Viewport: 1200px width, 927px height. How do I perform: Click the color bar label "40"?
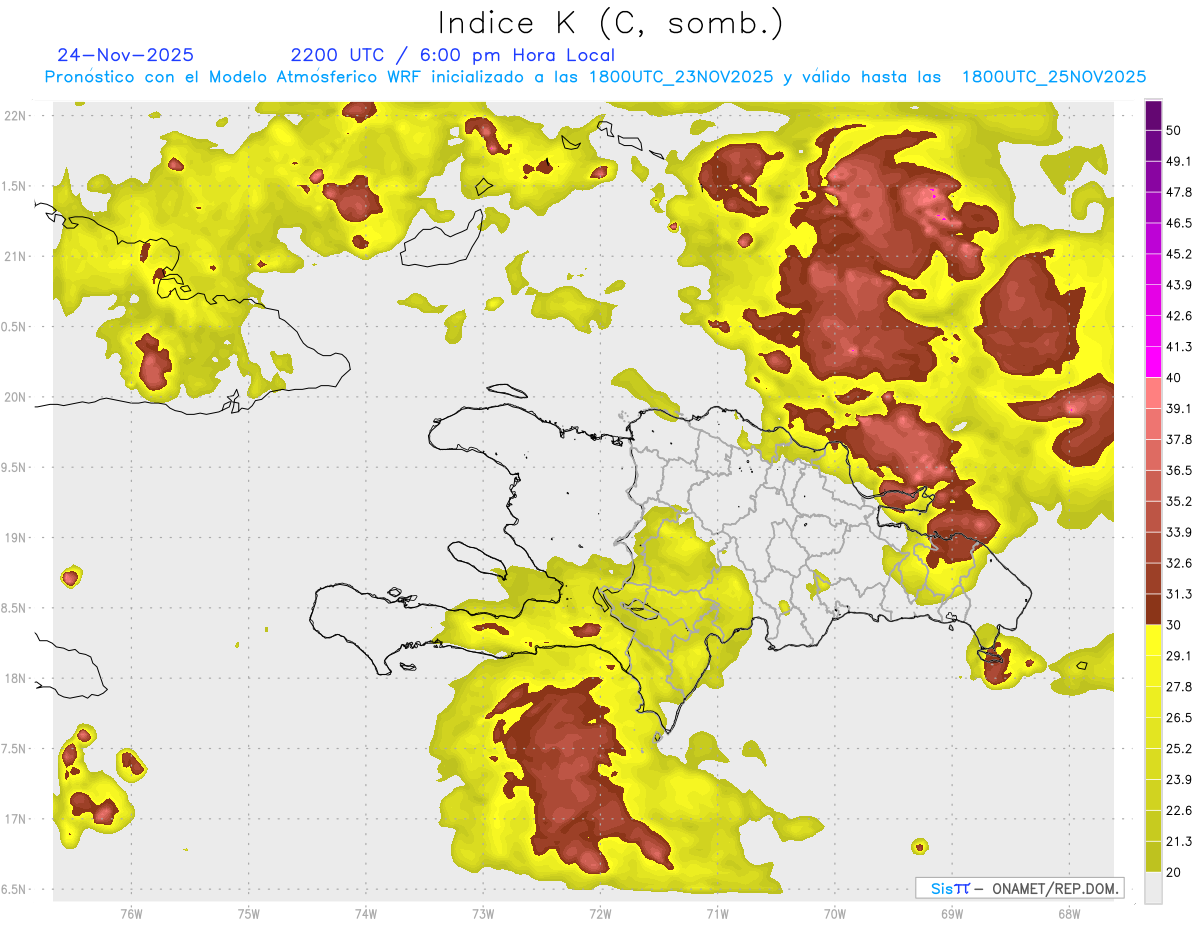click(1175, 378)
